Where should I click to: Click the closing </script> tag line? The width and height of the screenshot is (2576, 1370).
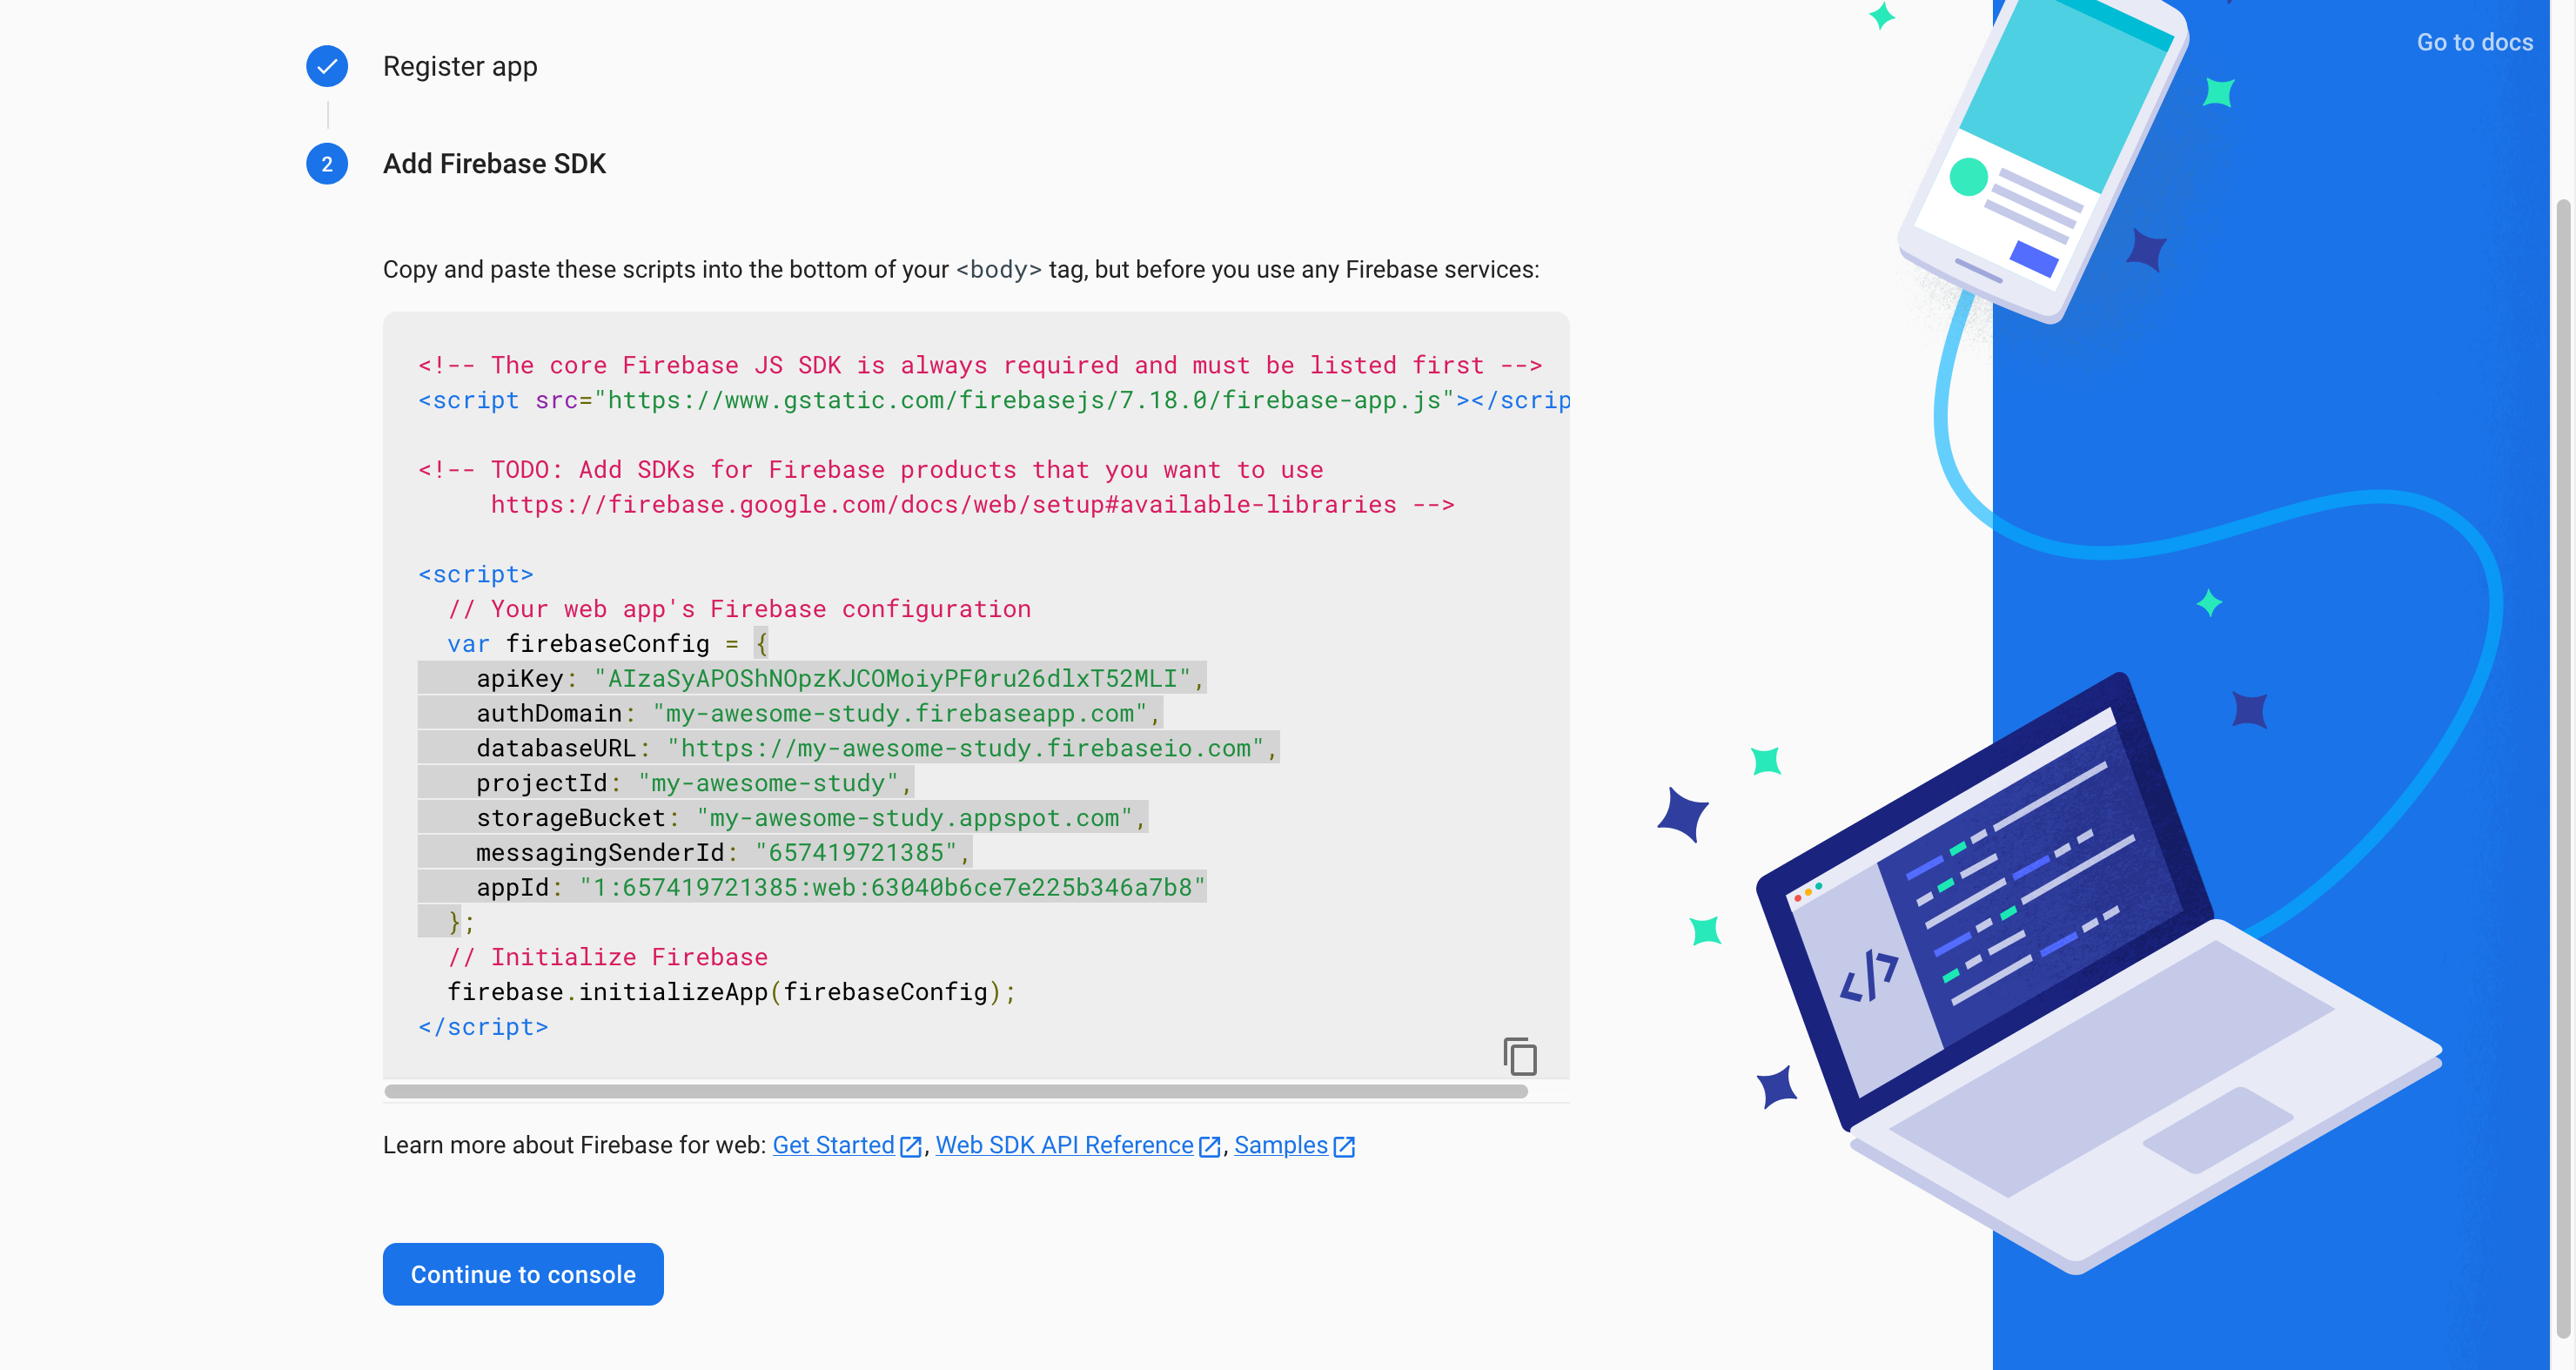point(483,1027)
